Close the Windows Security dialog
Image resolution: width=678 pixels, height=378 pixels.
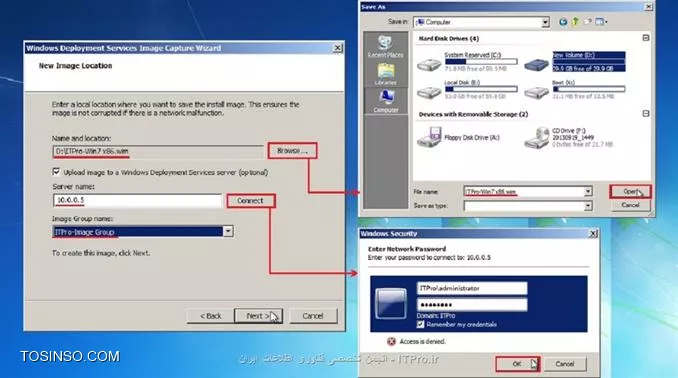[593, 234]
